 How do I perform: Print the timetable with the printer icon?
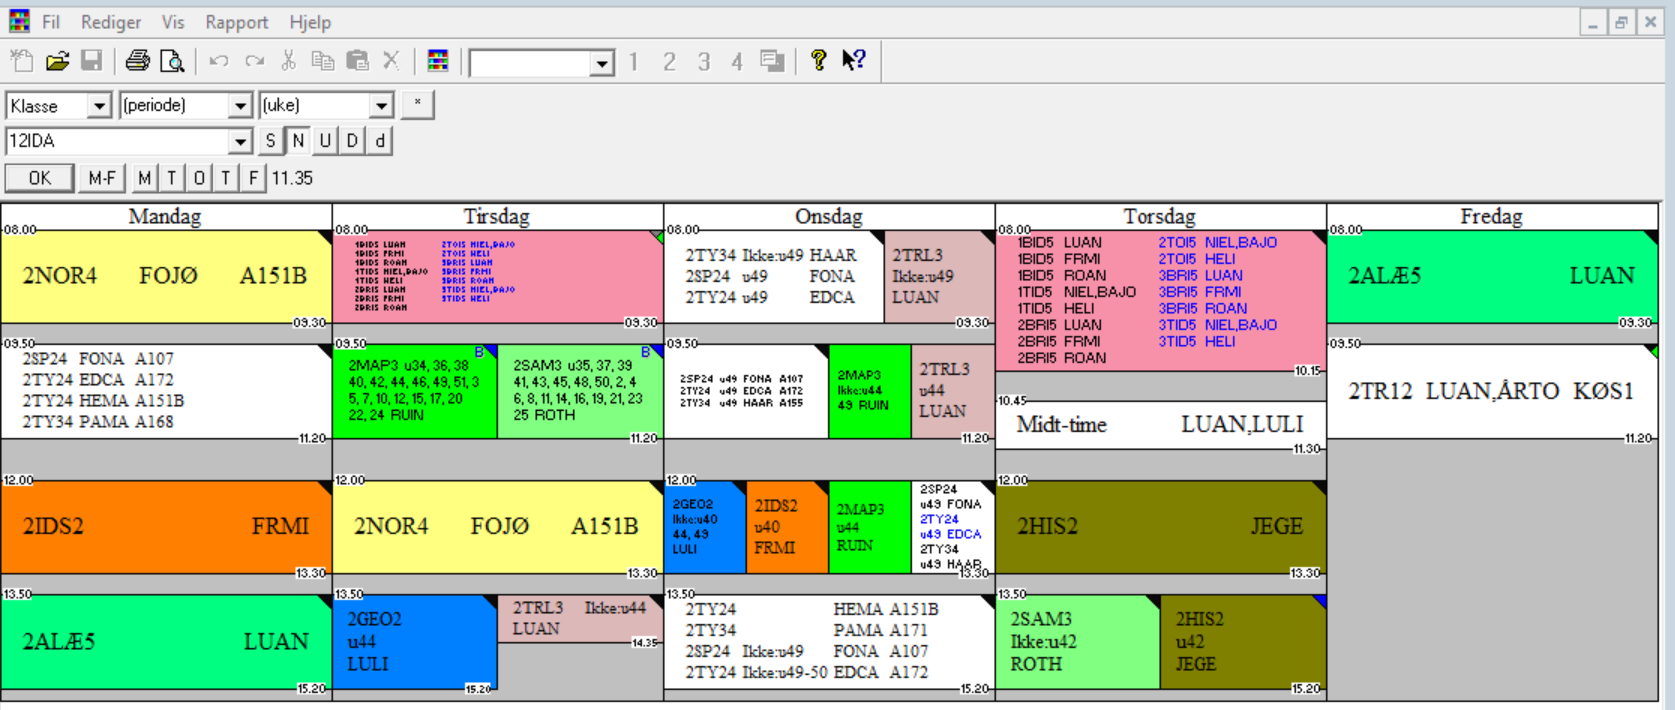[137, 61]
